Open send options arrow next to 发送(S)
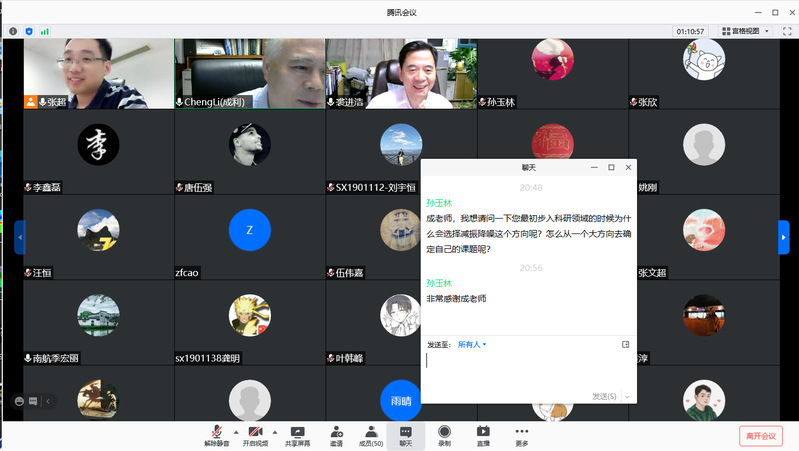 (x=628, y=397)
